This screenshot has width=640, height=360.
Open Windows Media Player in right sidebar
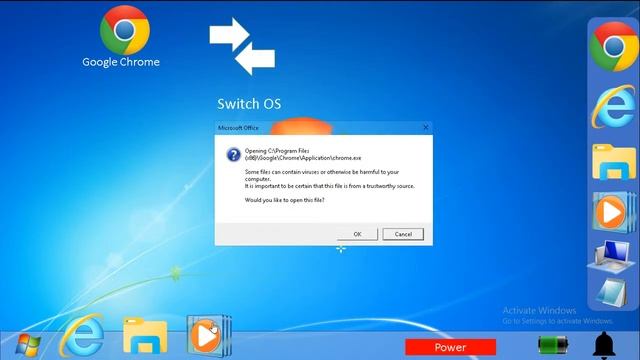click(x=614, y=213)
